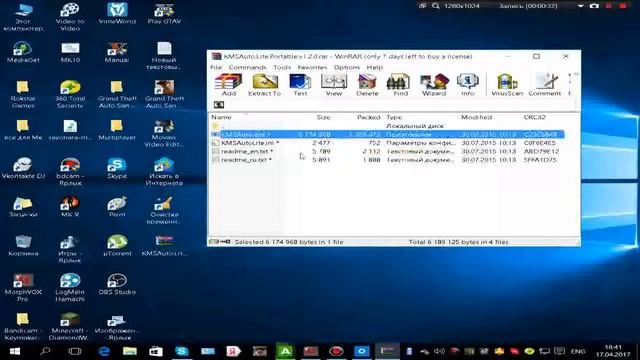
Task: Show archive Info from toolbar
Action: click(468, 85)
